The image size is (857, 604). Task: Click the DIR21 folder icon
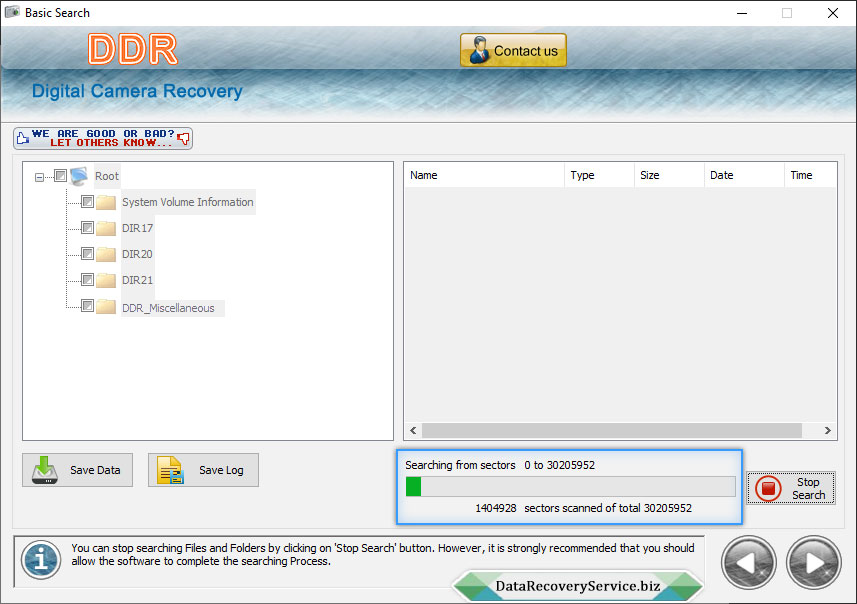(x=106, y=280)
